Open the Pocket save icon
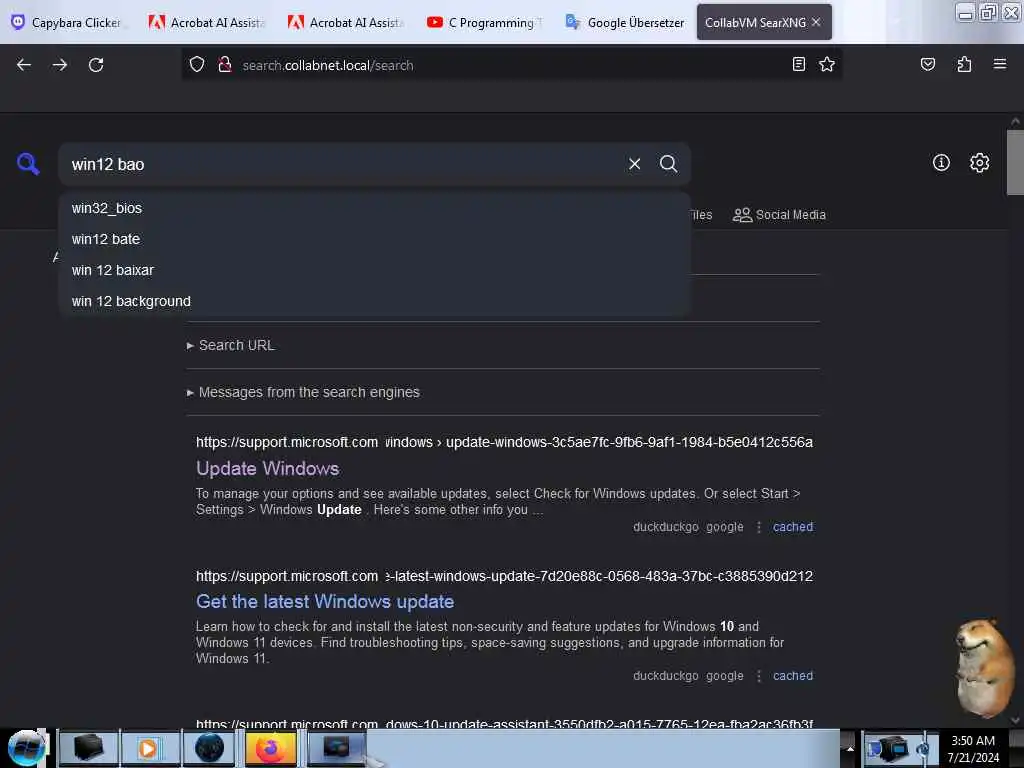 [927, 64]
